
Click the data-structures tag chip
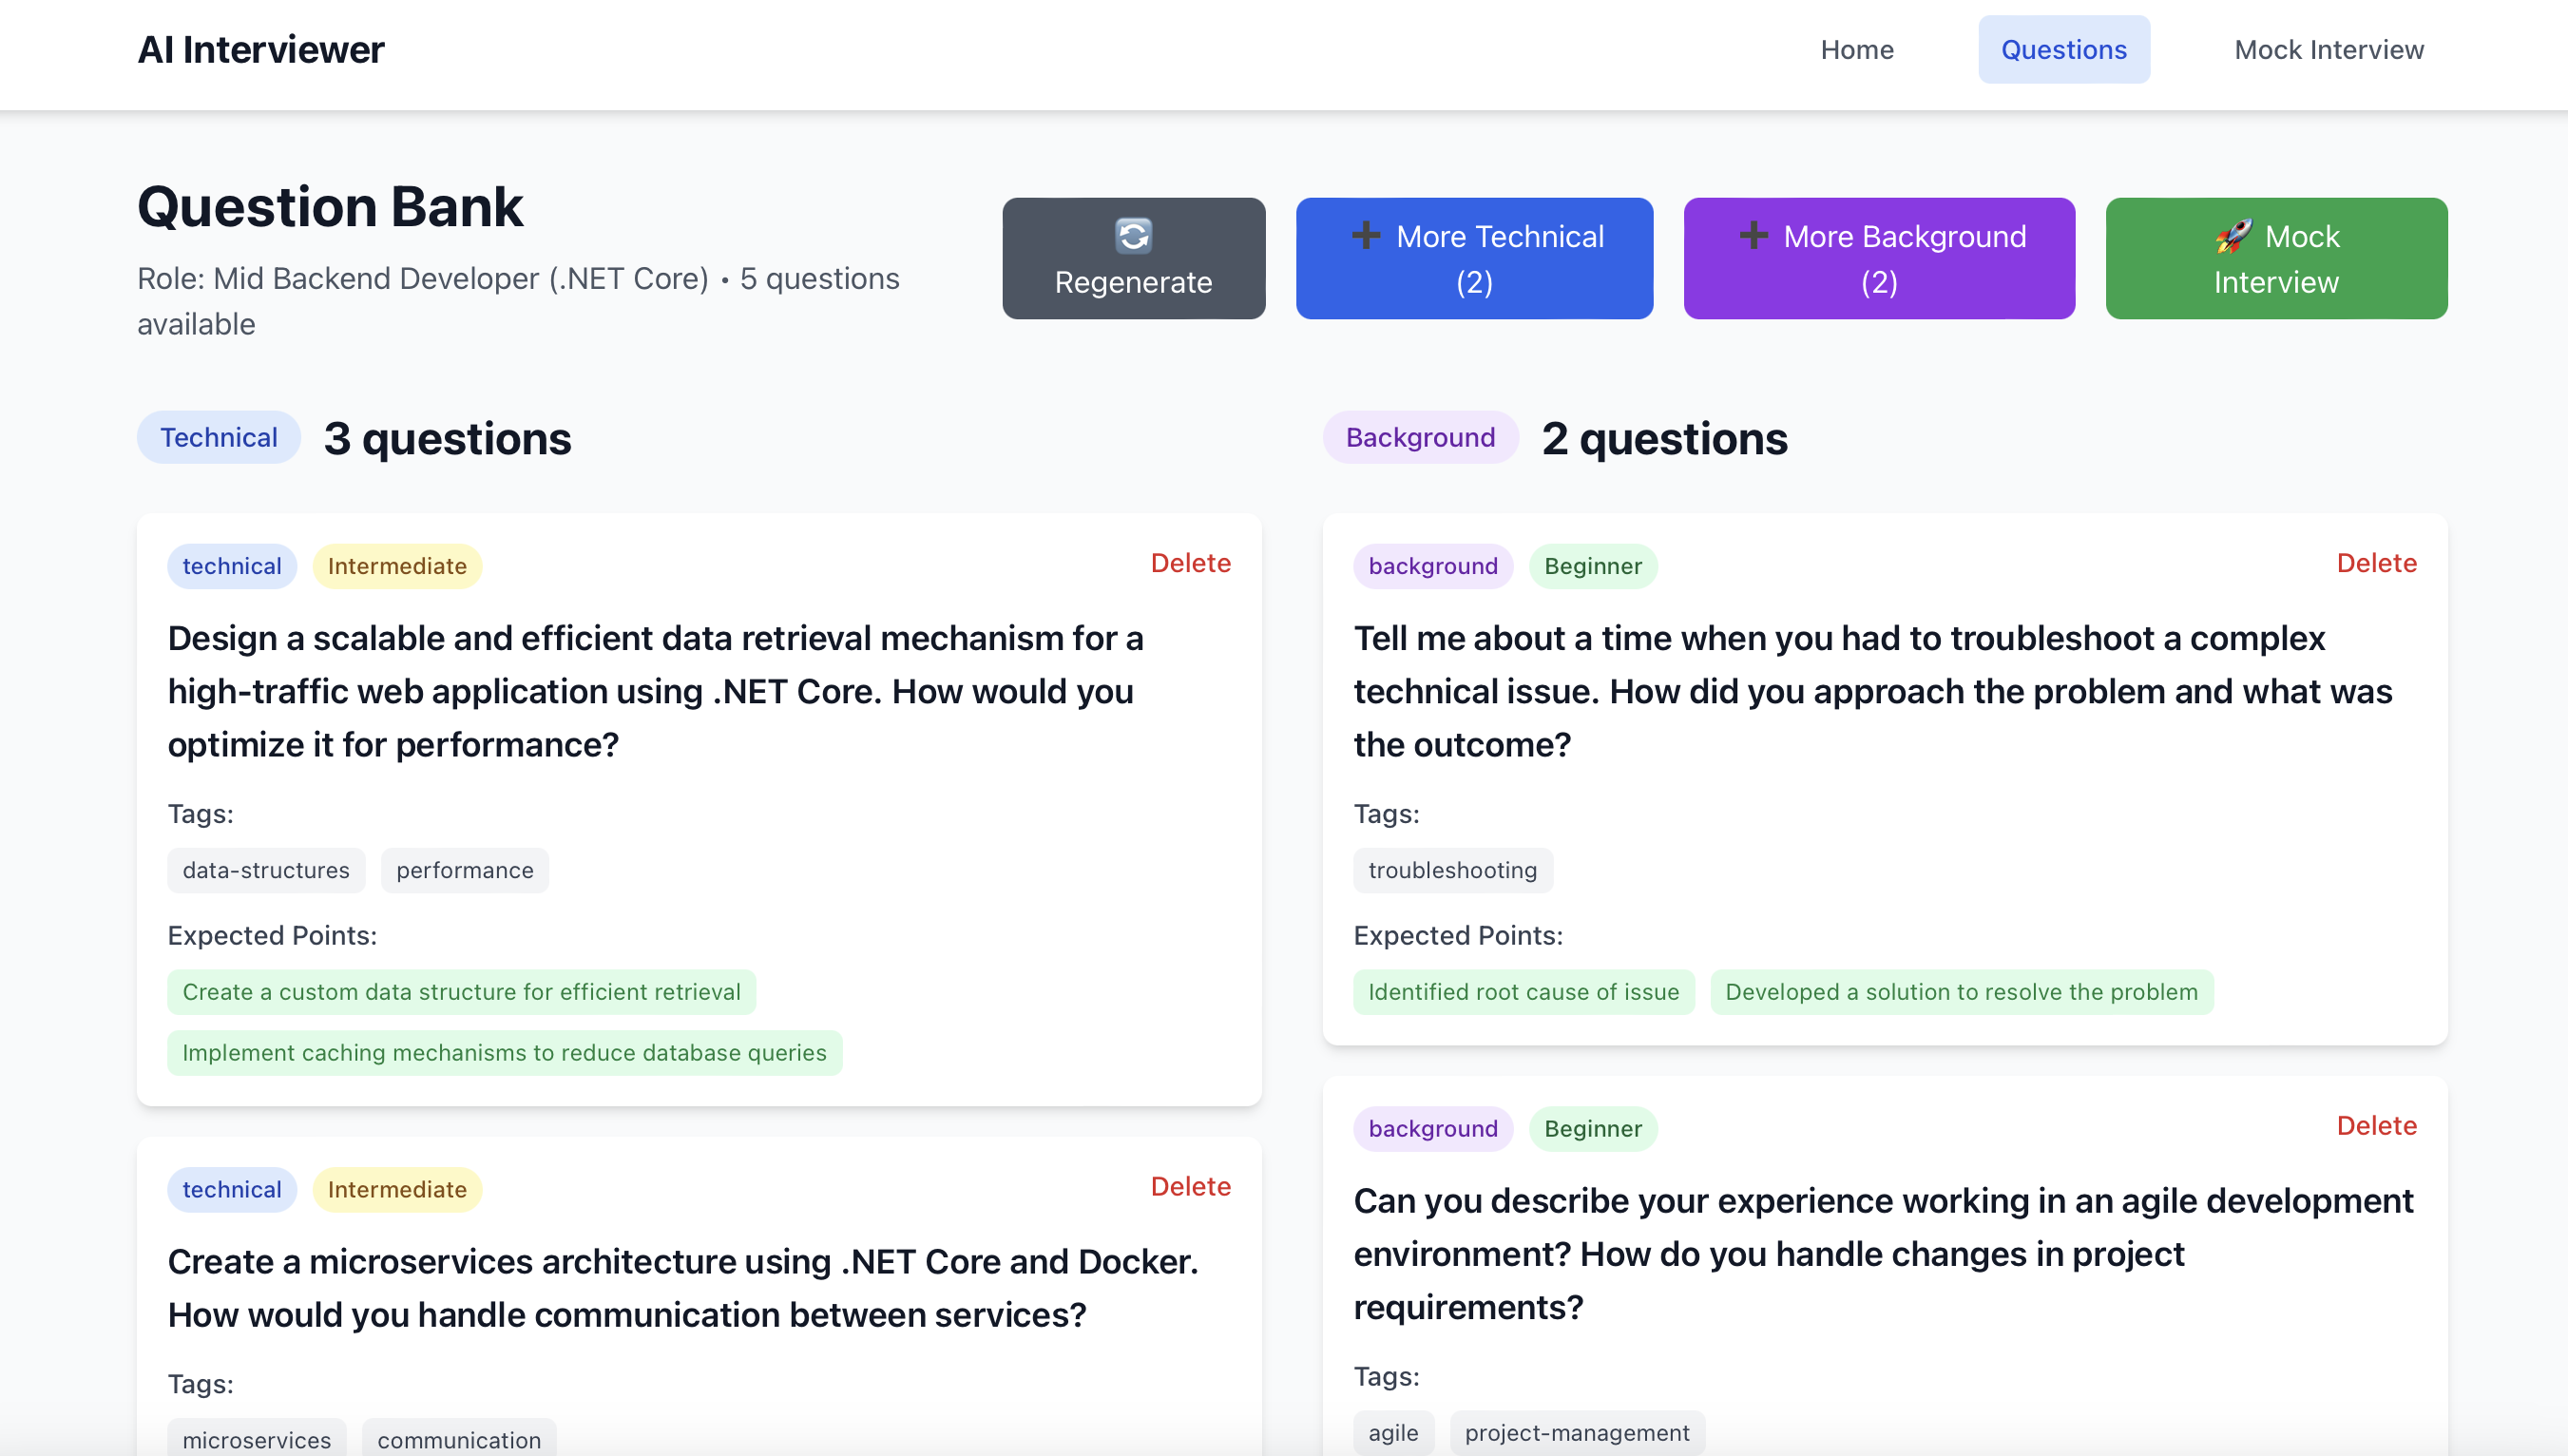click(x=266, y=870)
